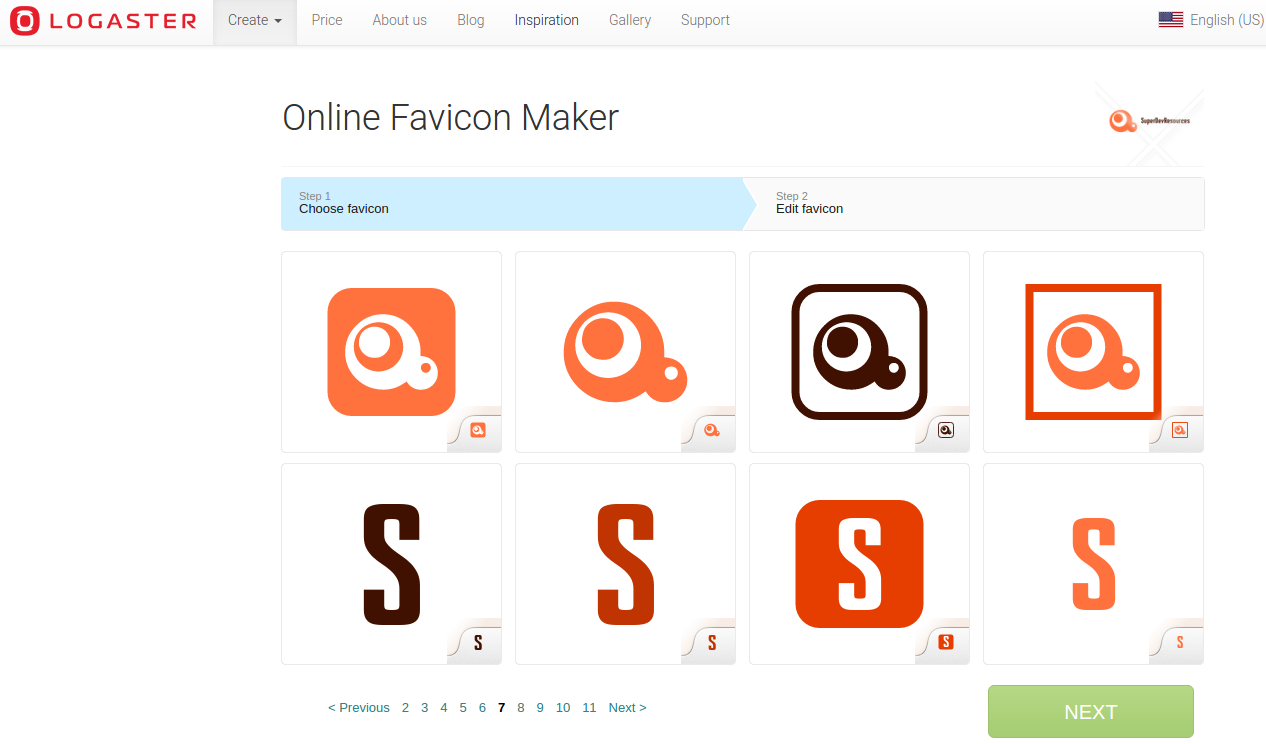The image size is (1266, 744).
Task: Click the small corner preview on first favicon
Action: coord(475,431)
